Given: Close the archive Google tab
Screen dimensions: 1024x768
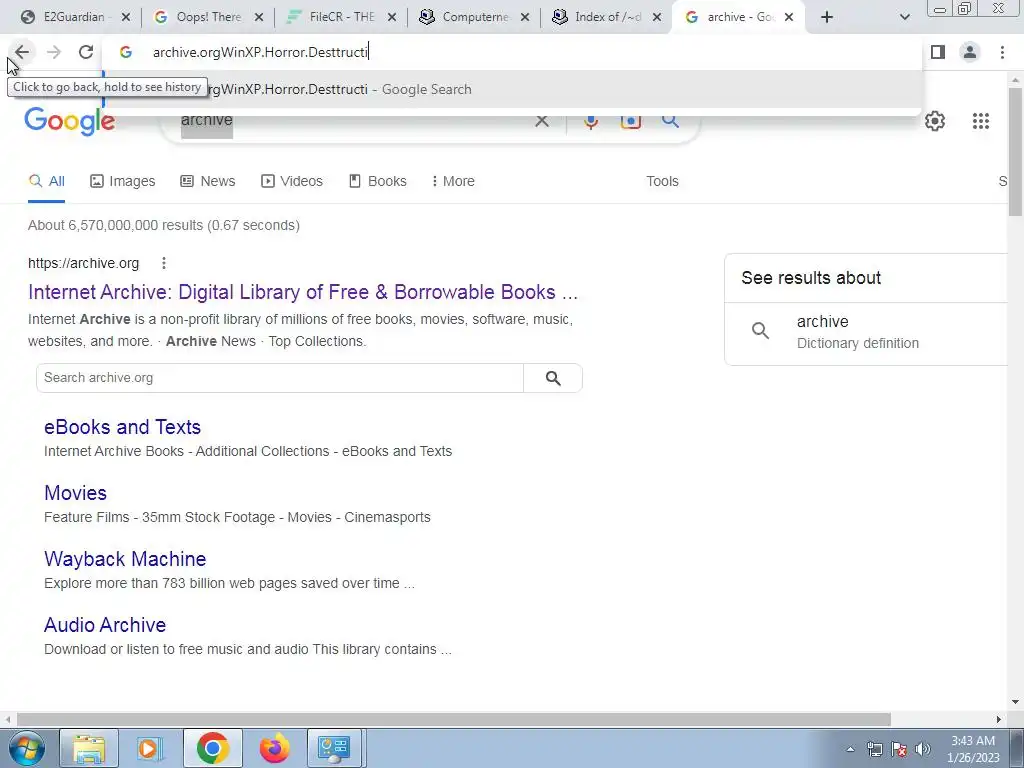Looking at the screenshot, I should point(789,18).
